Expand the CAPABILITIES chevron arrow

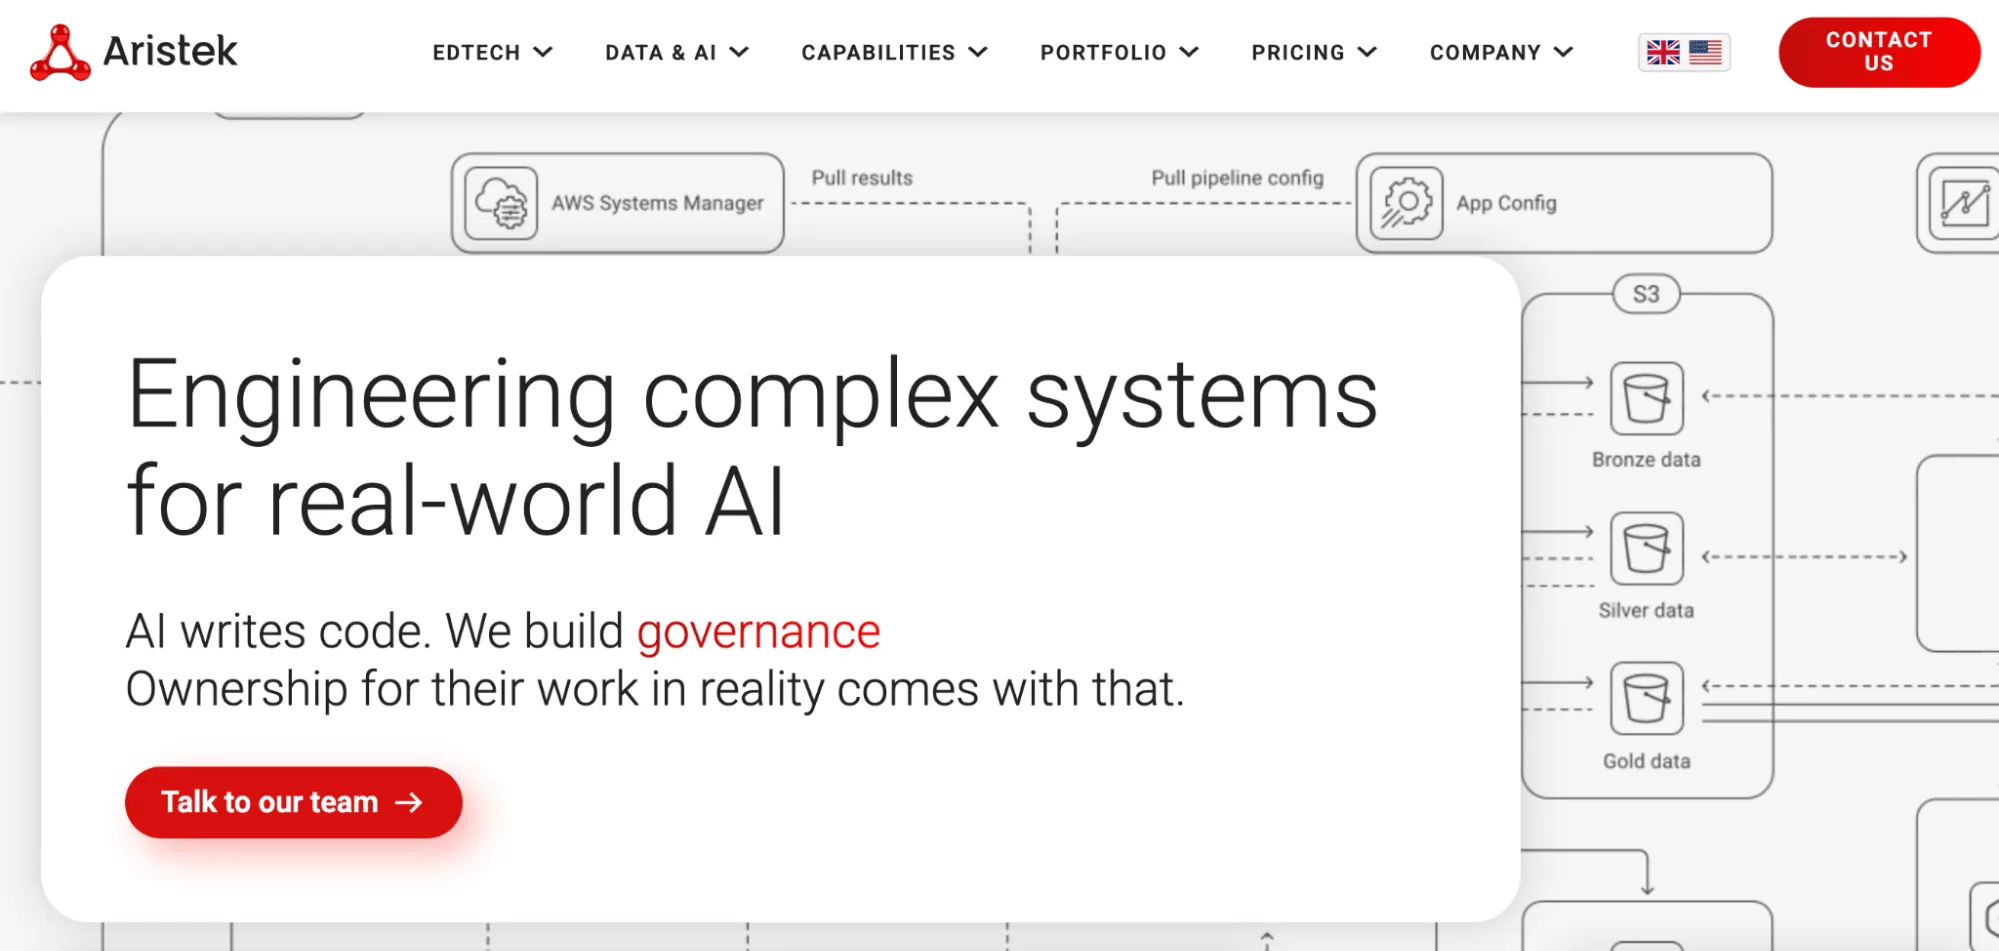(978, 52)
